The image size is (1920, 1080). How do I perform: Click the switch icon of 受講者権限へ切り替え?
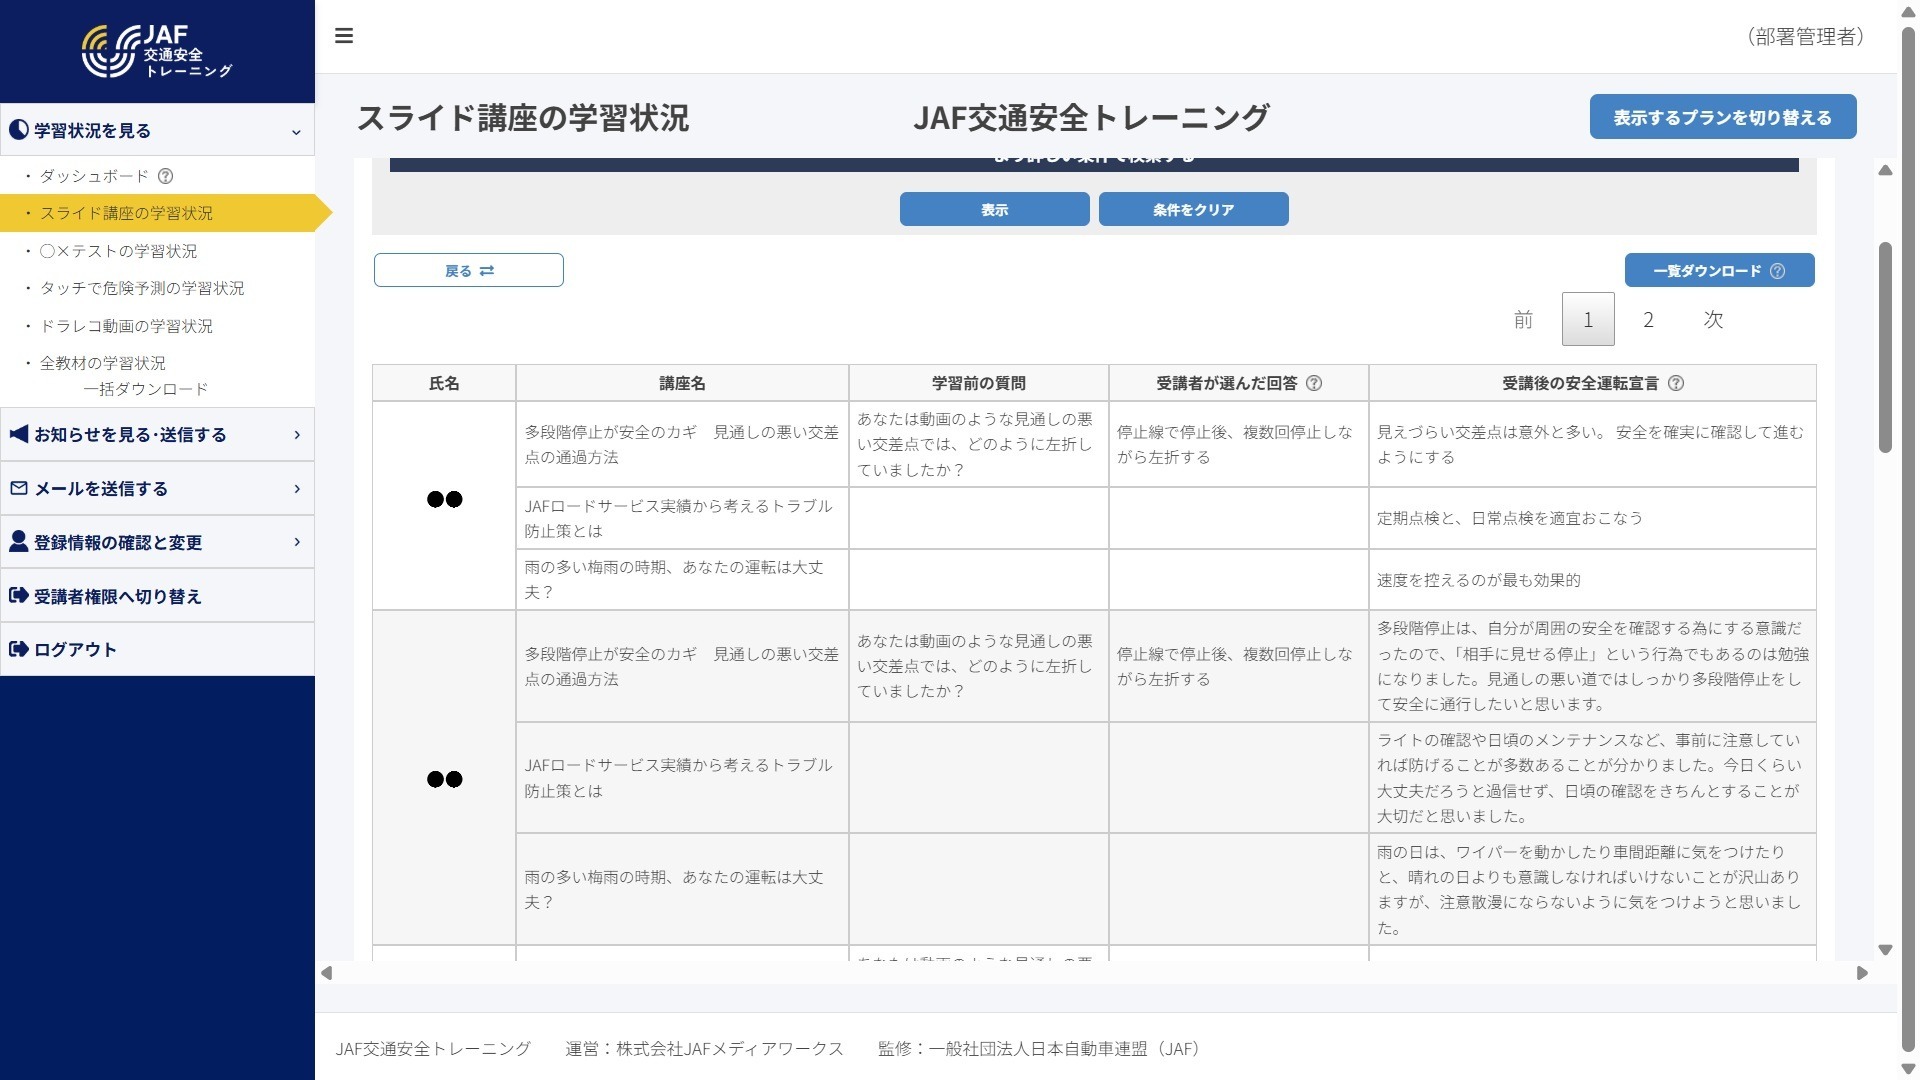tap(18, 596)
